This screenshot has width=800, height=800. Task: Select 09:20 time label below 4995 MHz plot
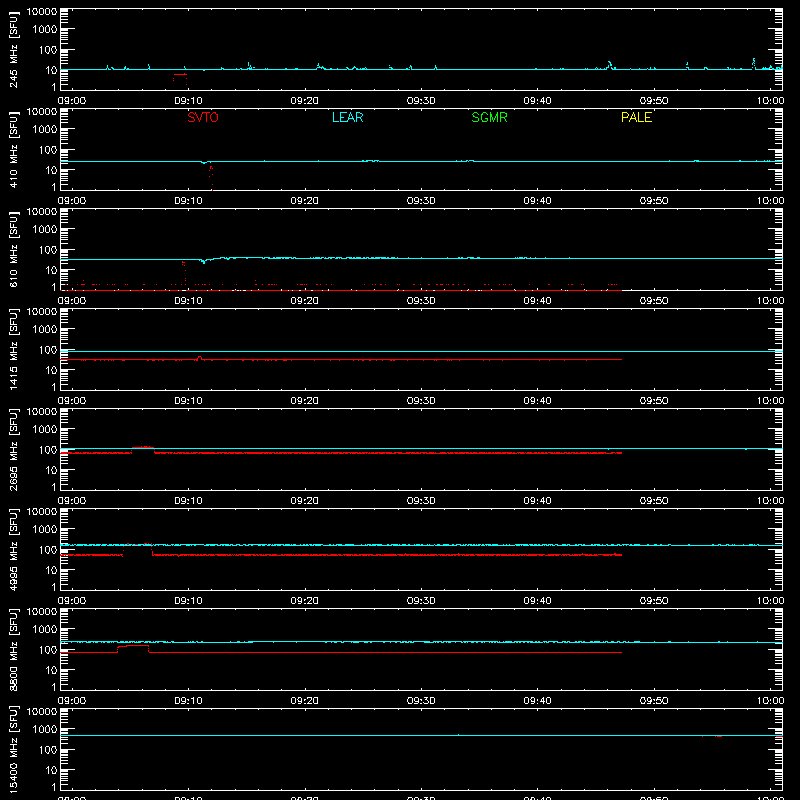tap(305, 601)
